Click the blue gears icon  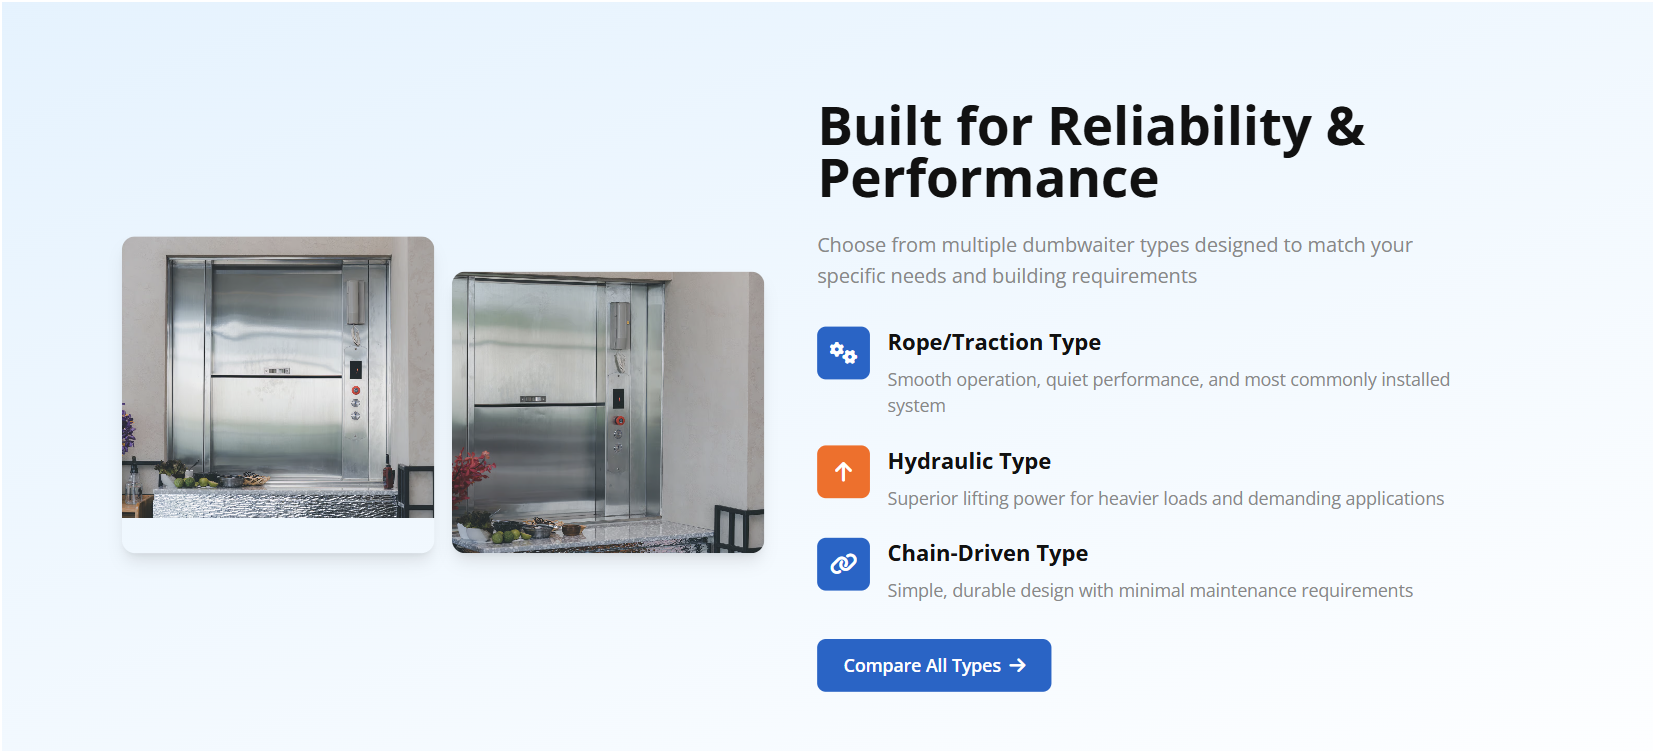843,353
